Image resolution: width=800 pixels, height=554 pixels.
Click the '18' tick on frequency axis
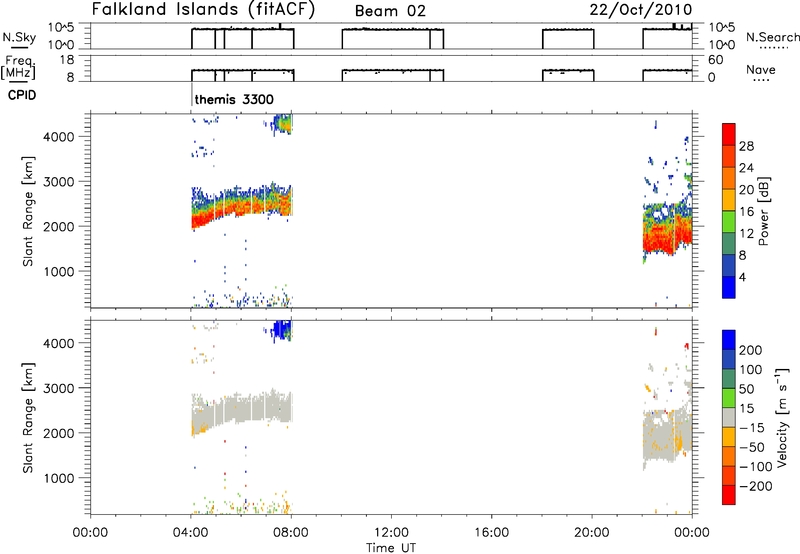(x=67, y=60)
